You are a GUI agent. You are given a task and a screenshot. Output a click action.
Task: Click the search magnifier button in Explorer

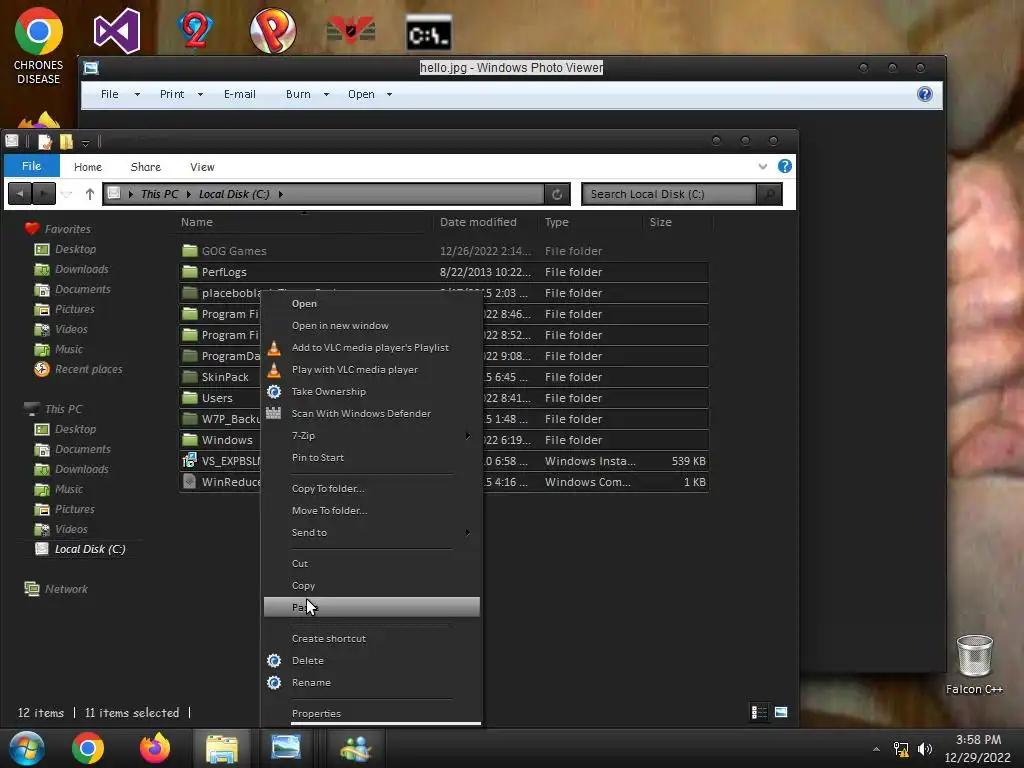[x=769, y=194]
